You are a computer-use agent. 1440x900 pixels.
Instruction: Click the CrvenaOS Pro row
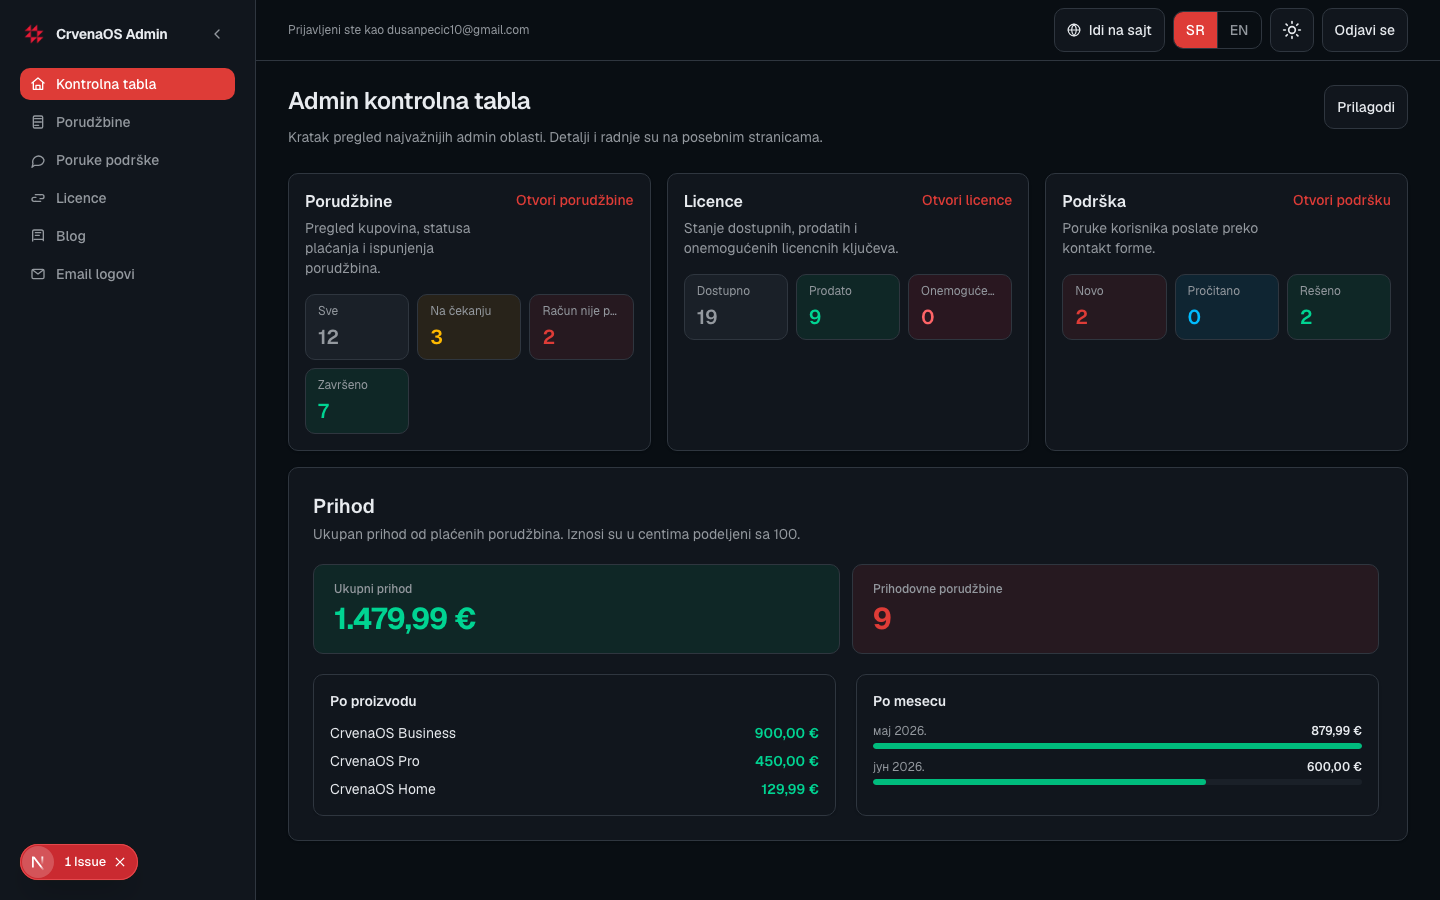pos(574,761)
